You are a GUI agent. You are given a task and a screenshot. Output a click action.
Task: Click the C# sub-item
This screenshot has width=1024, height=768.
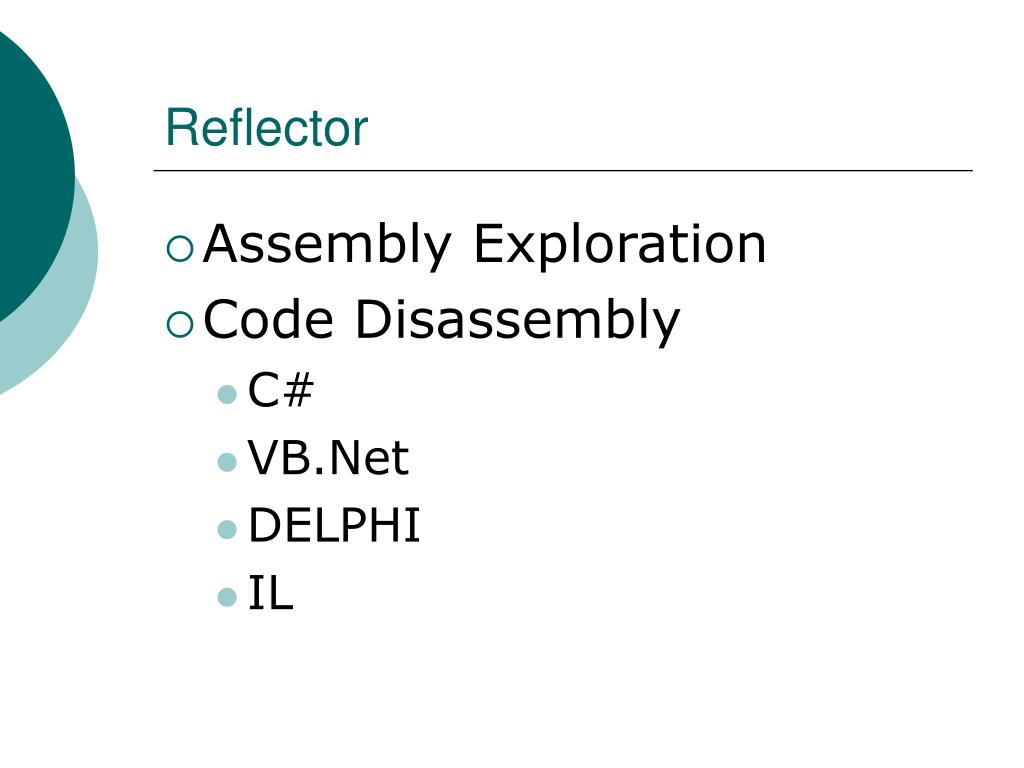coord(281,389)
